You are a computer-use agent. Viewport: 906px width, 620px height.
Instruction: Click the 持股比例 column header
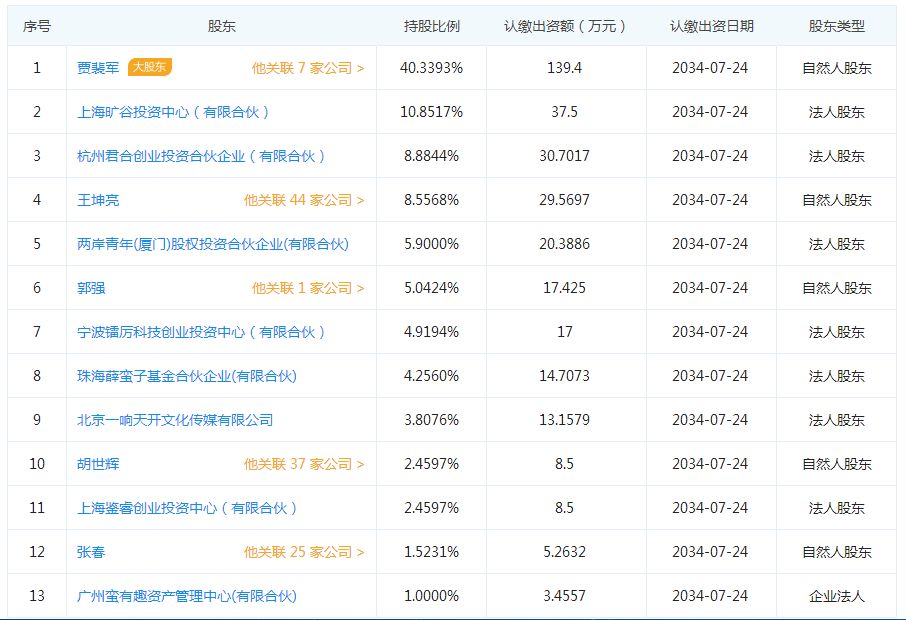pyautogui.click(x=432, y=26)
